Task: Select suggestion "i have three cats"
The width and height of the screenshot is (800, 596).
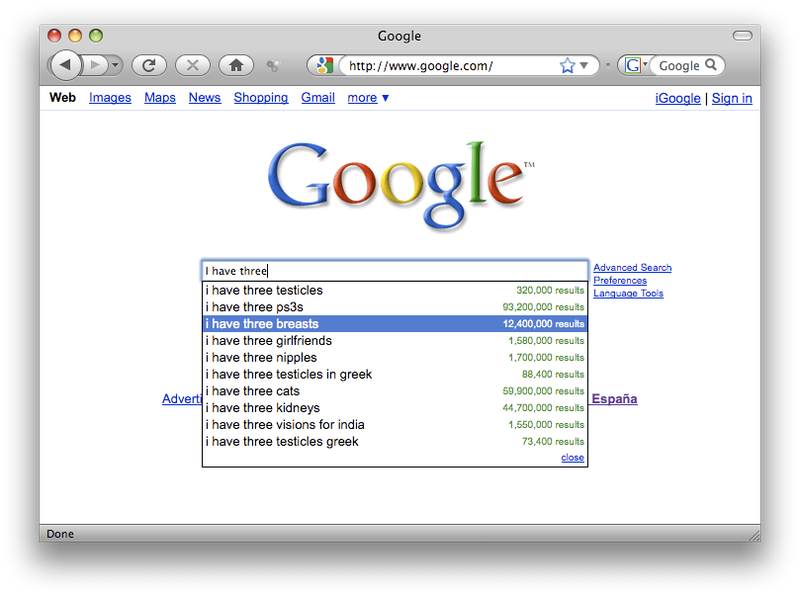Action: tap(395, 391)
